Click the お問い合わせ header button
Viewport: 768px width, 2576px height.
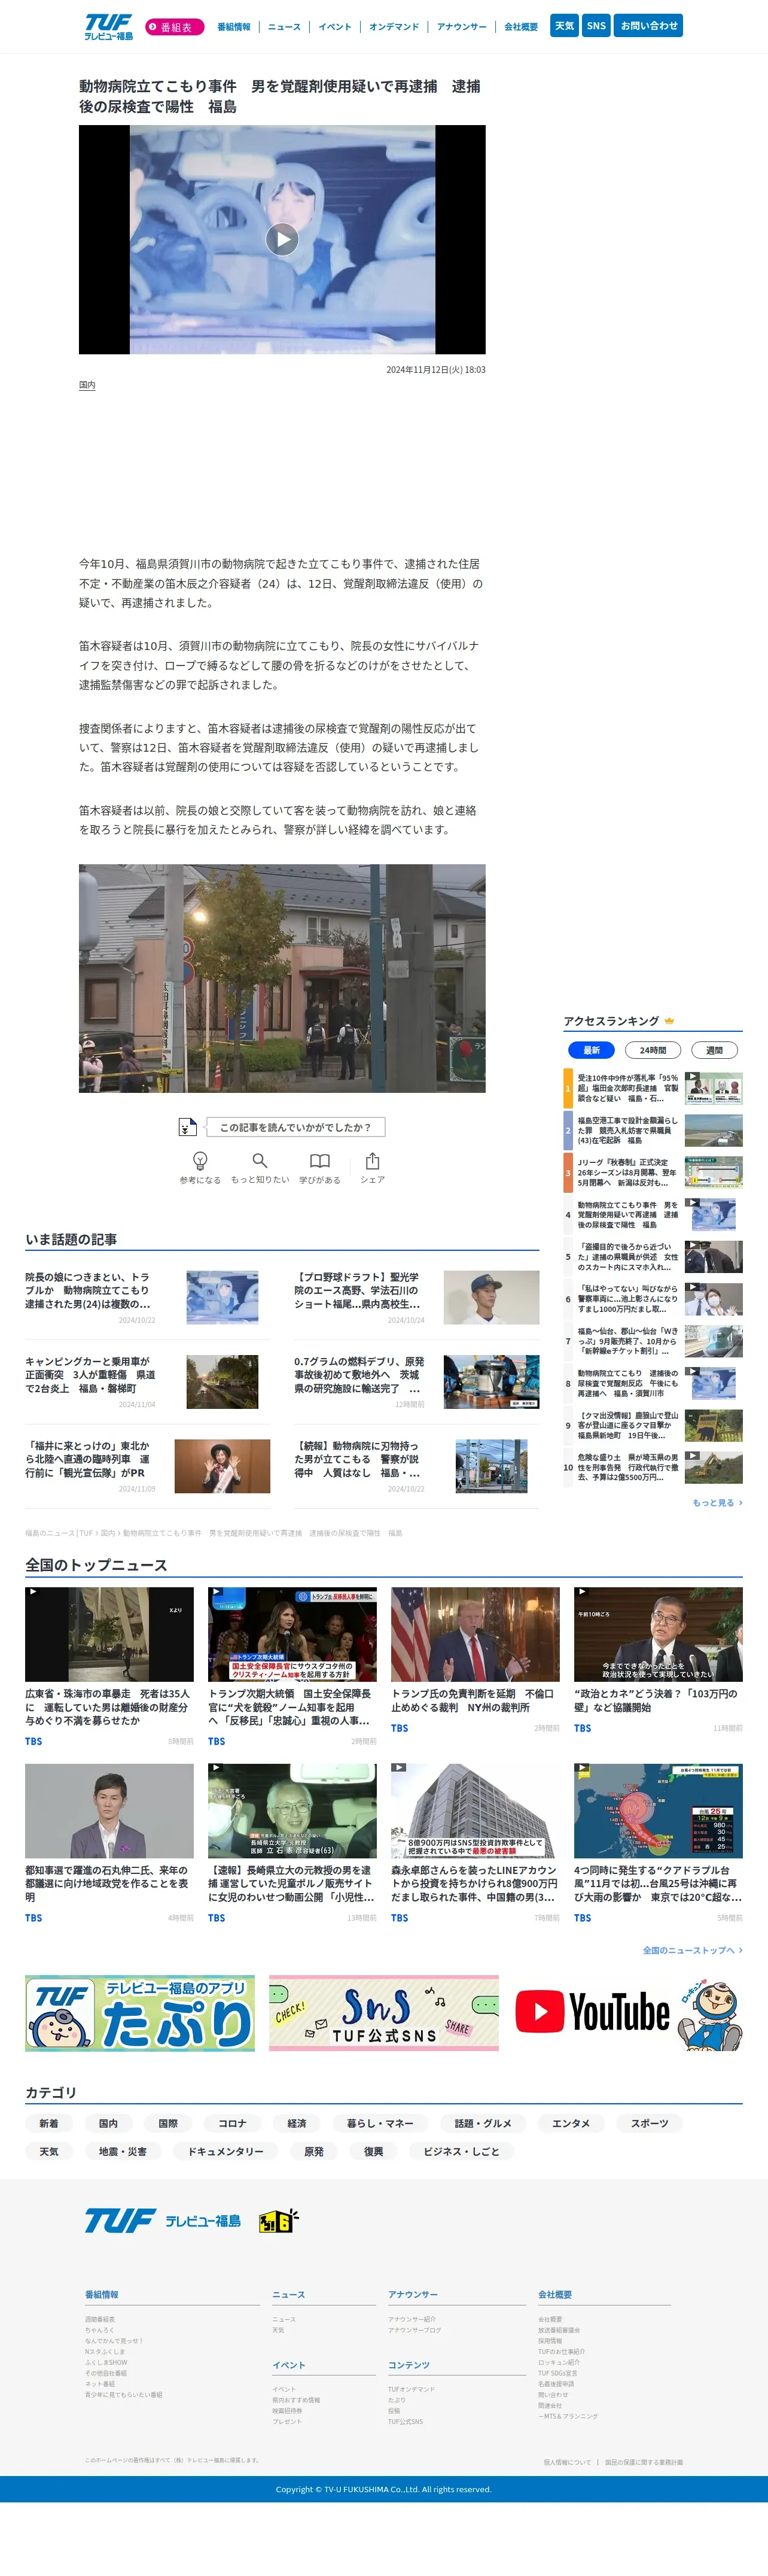tap(649, 26)
